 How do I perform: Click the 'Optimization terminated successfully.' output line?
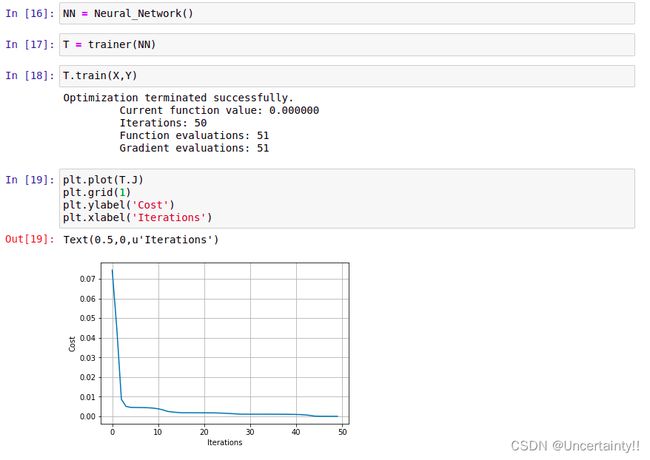pyautogui.click(x=178, y=98)
